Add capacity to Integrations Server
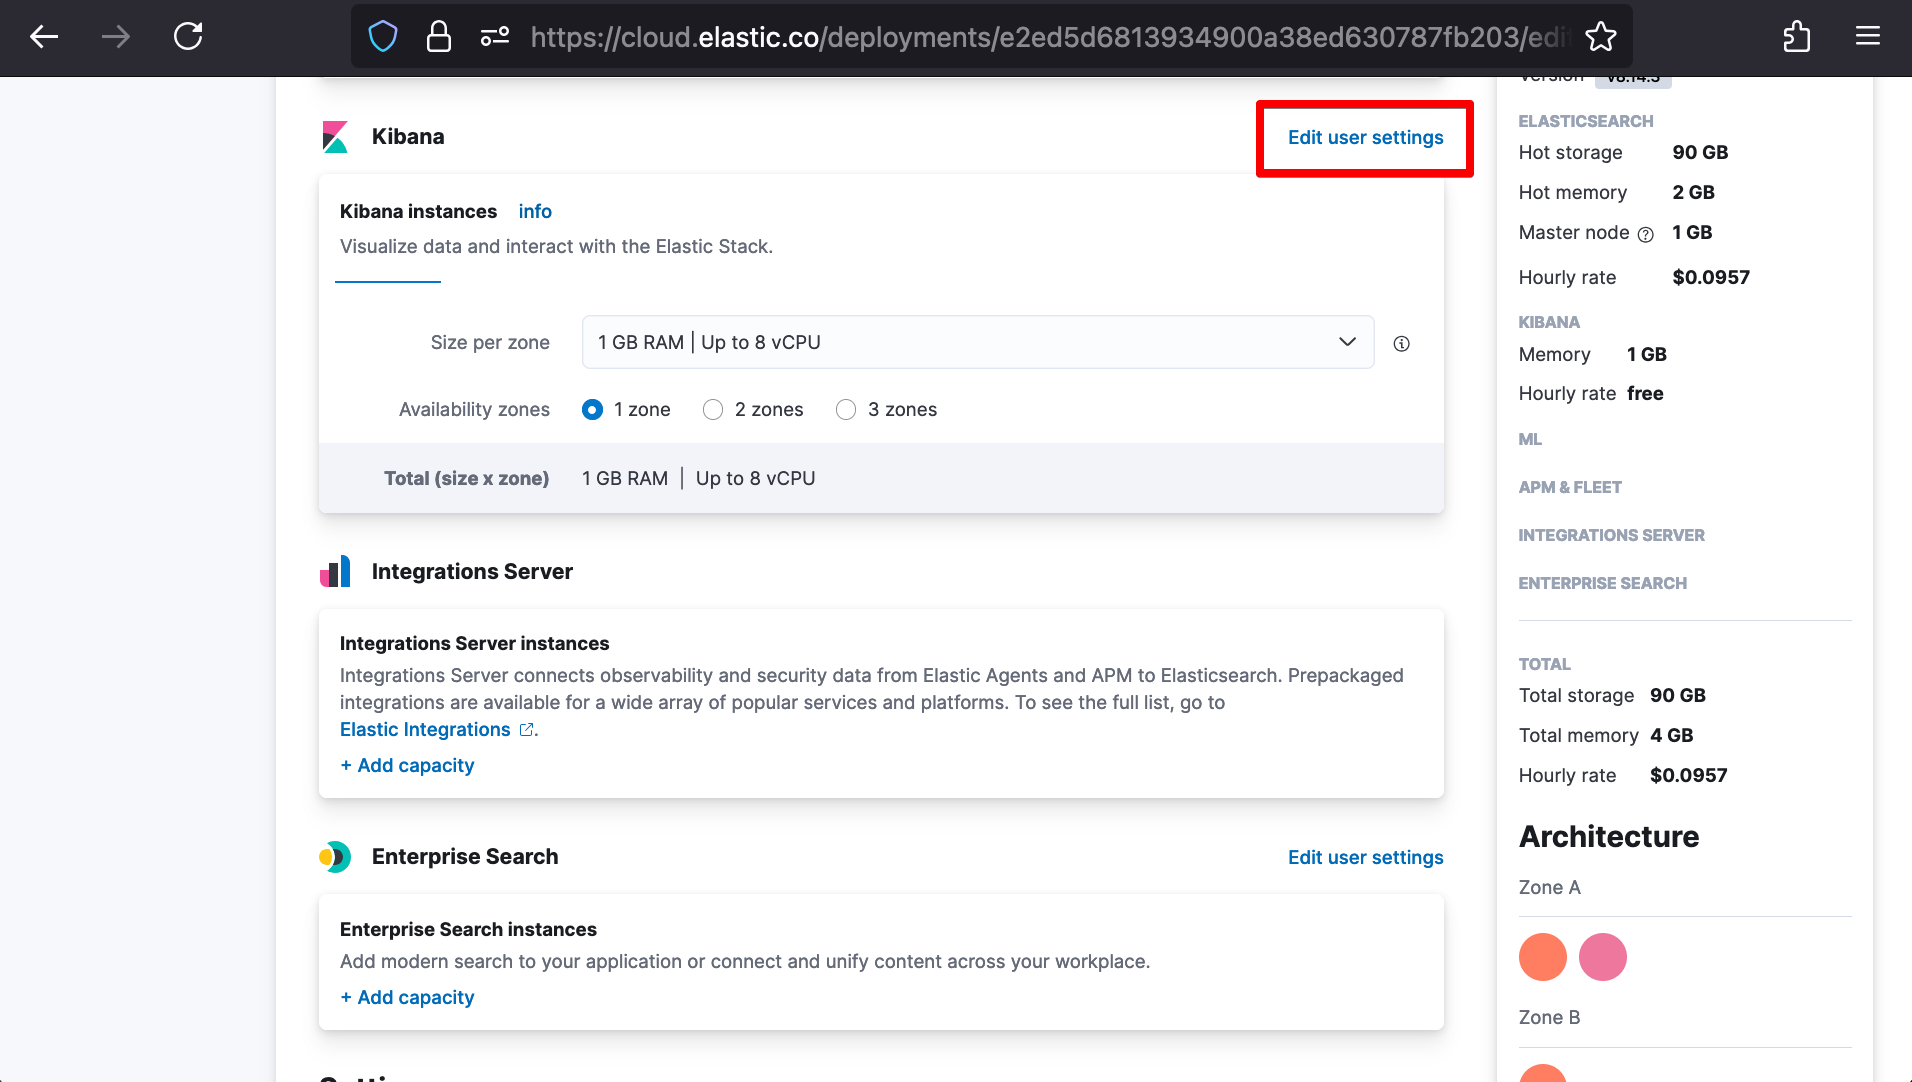The image size is (1912, 1082). (407, 766)
